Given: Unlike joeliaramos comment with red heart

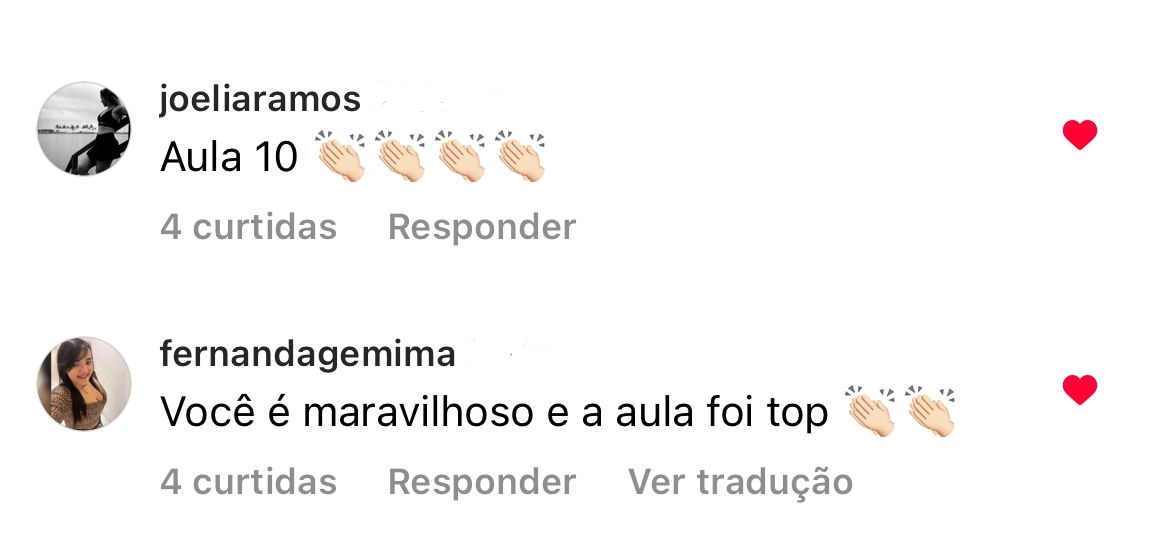Looking at the screenshot, I should click(x=1080, y=135).
